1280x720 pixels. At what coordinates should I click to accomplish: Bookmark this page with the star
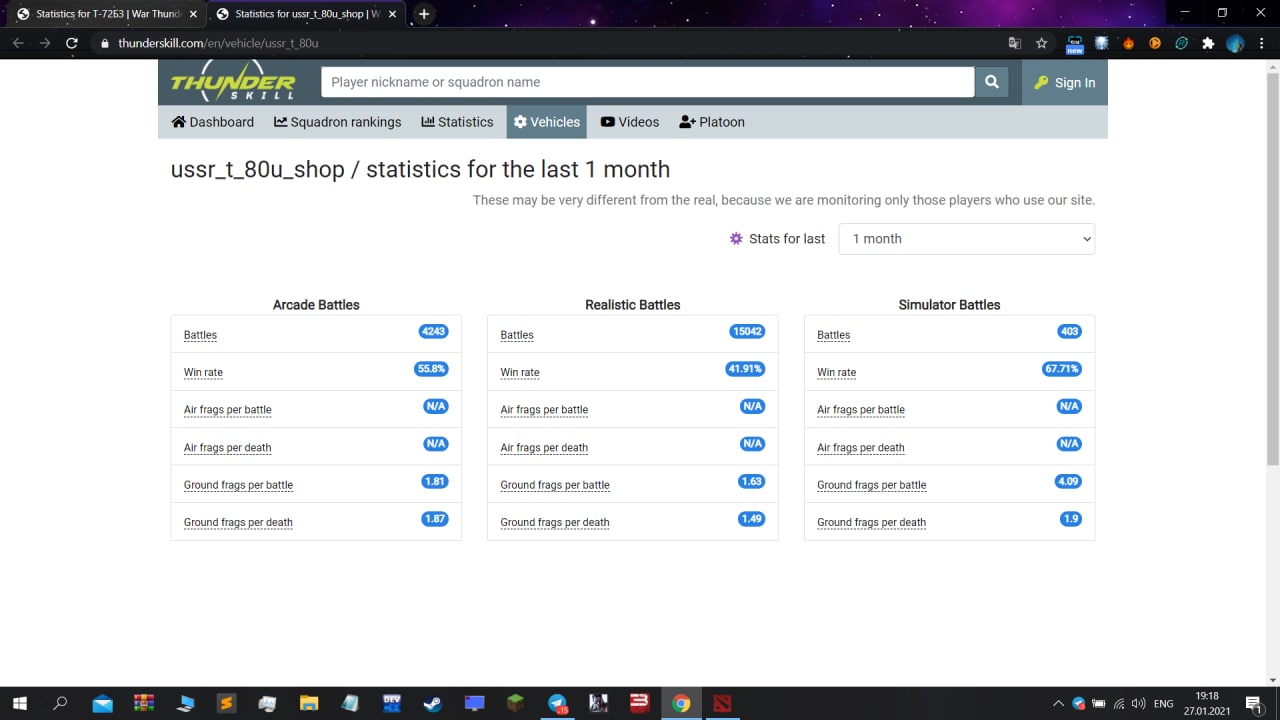pyautogui.click(x=1042, y=43)
